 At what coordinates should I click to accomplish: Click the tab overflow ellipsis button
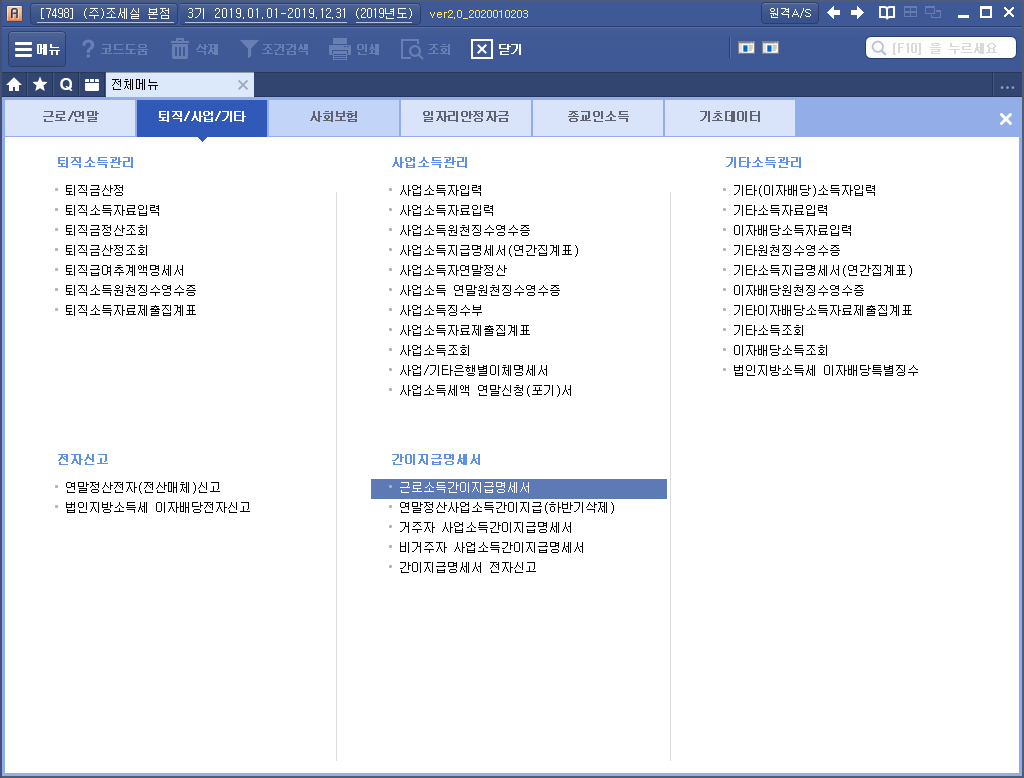pyautogui.click(x=1007, y=86)
